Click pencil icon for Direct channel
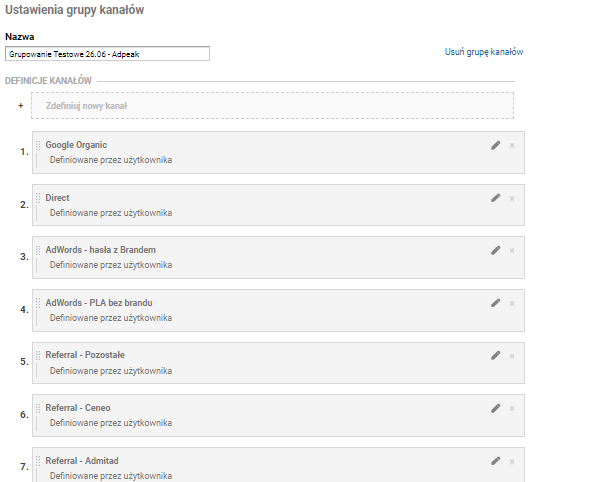 click(495, 198)
